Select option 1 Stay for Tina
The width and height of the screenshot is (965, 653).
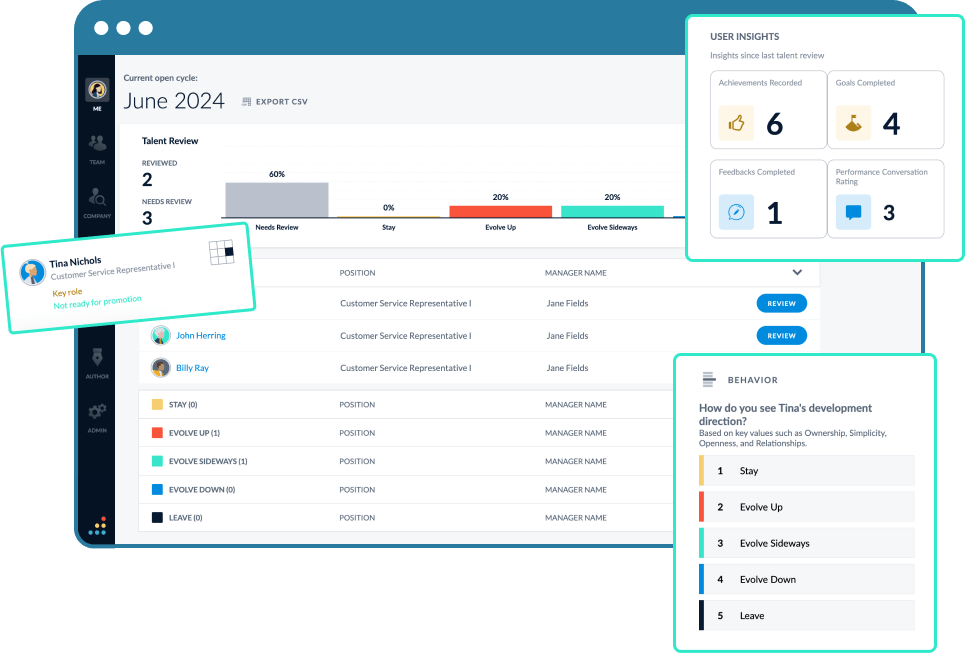[807, 471]
